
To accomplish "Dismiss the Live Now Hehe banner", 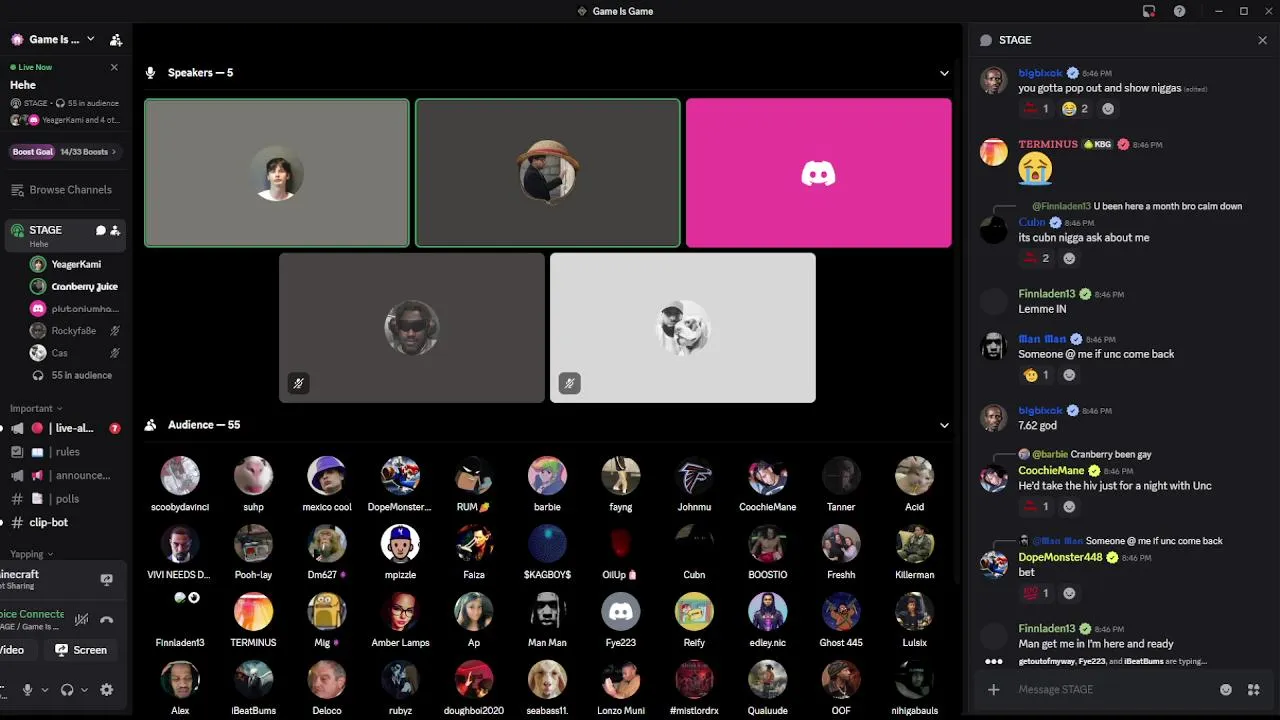I will (114, 67).
